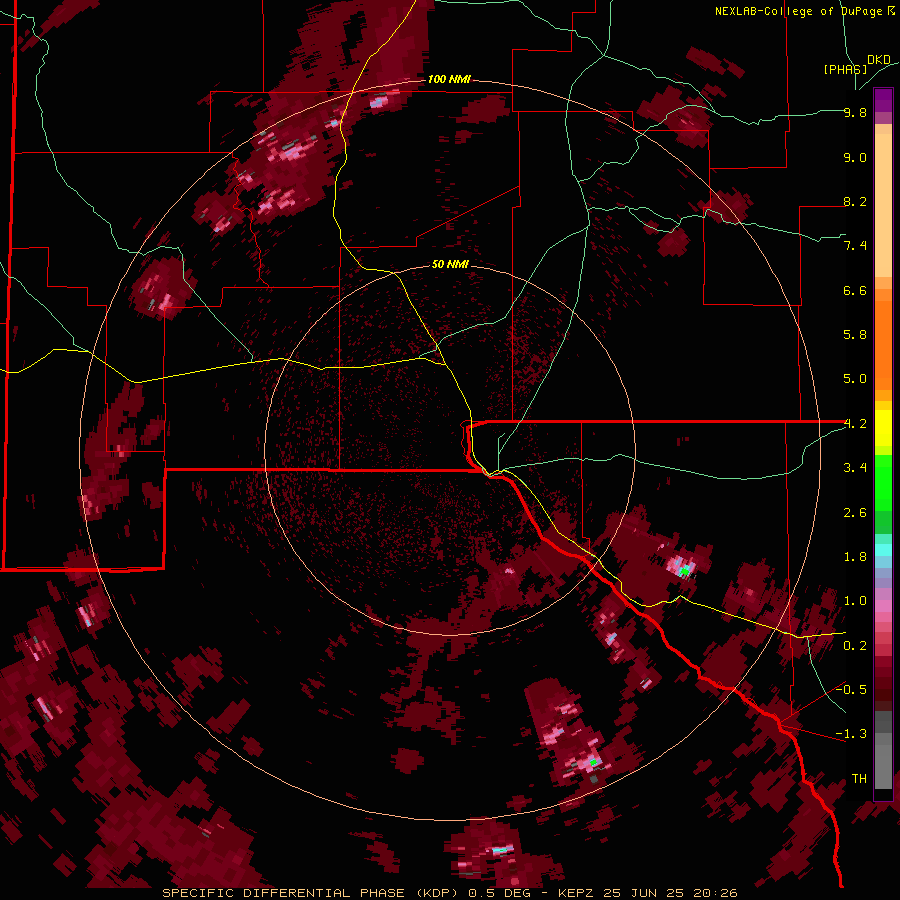This screenshot has width=900, height=900.
Task: Click the 4.2 value on color scale
Action: pos(855,424)
